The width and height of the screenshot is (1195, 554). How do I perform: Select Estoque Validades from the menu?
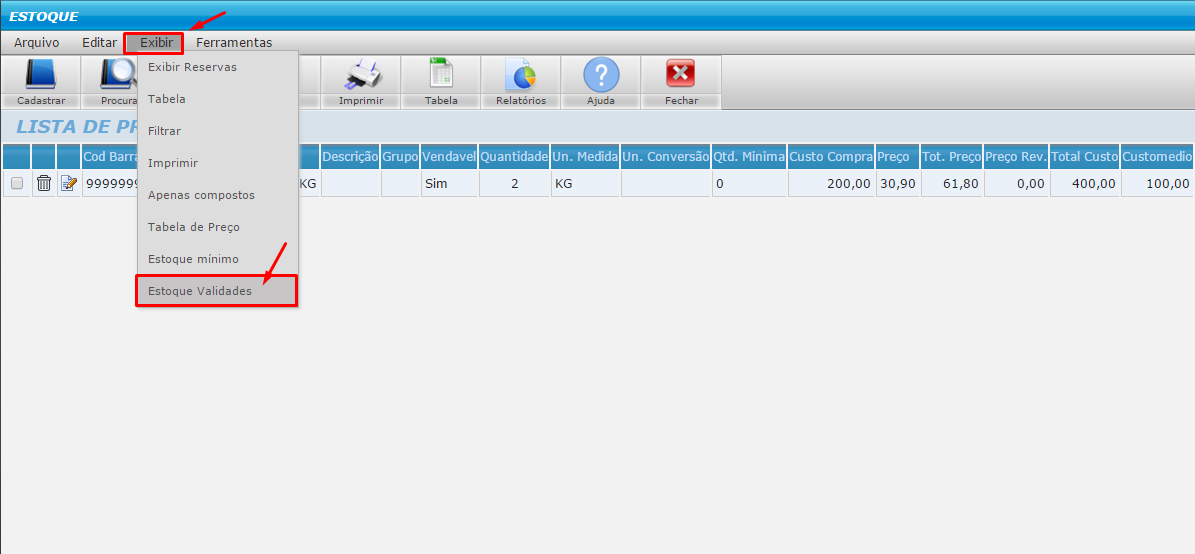216,291
